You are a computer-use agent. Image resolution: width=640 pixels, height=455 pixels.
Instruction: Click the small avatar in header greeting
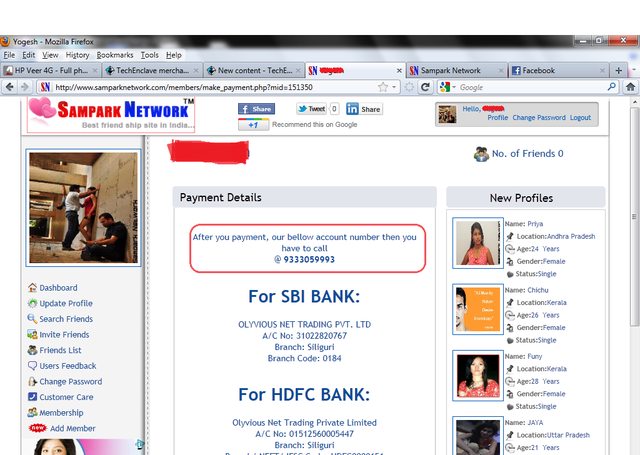point(447,114)
